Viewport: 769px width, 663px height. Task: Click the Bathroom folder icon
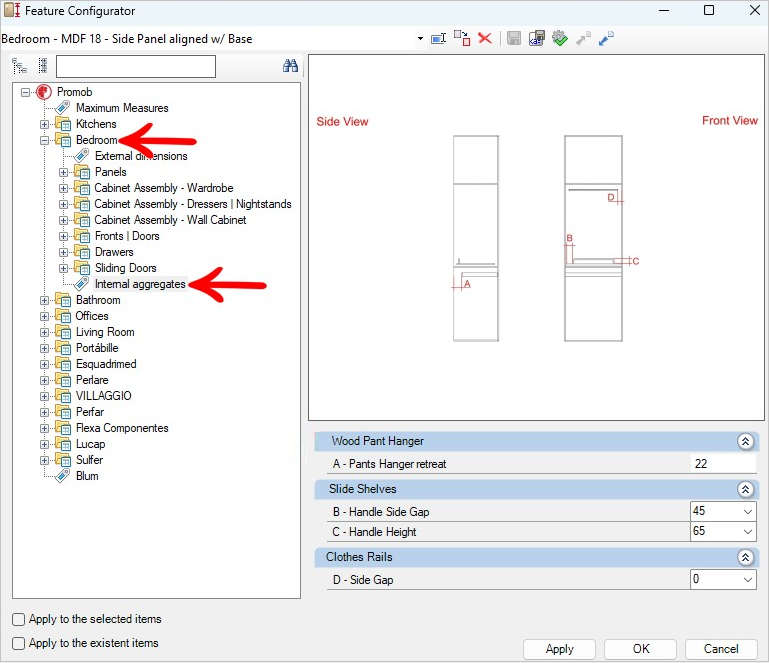click(63, 300)
